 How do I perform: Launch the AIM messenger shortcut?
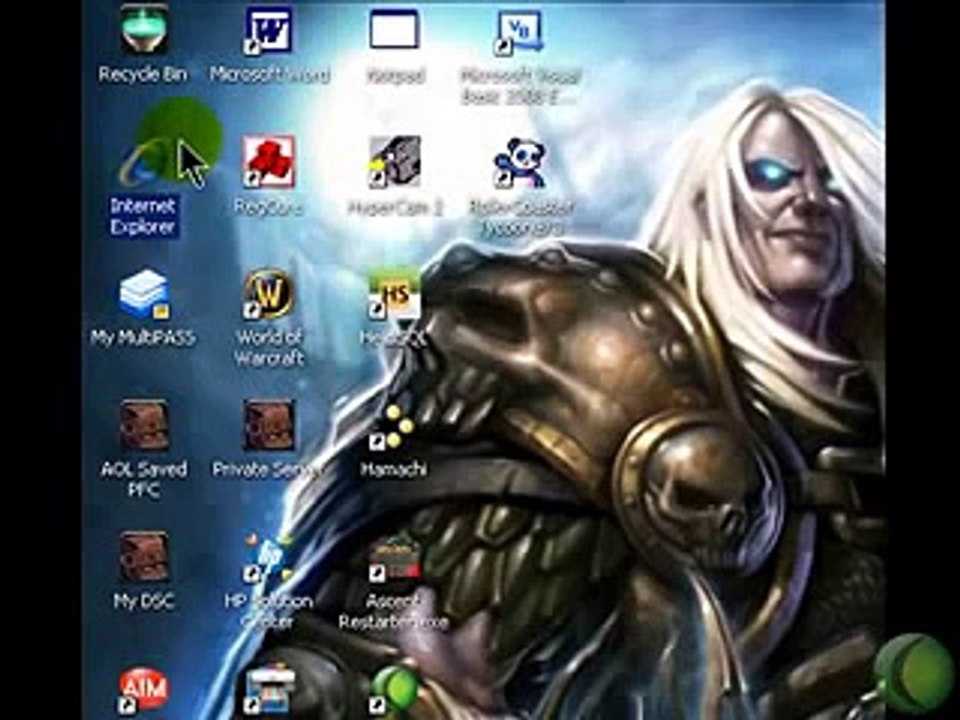coord(144,691)
